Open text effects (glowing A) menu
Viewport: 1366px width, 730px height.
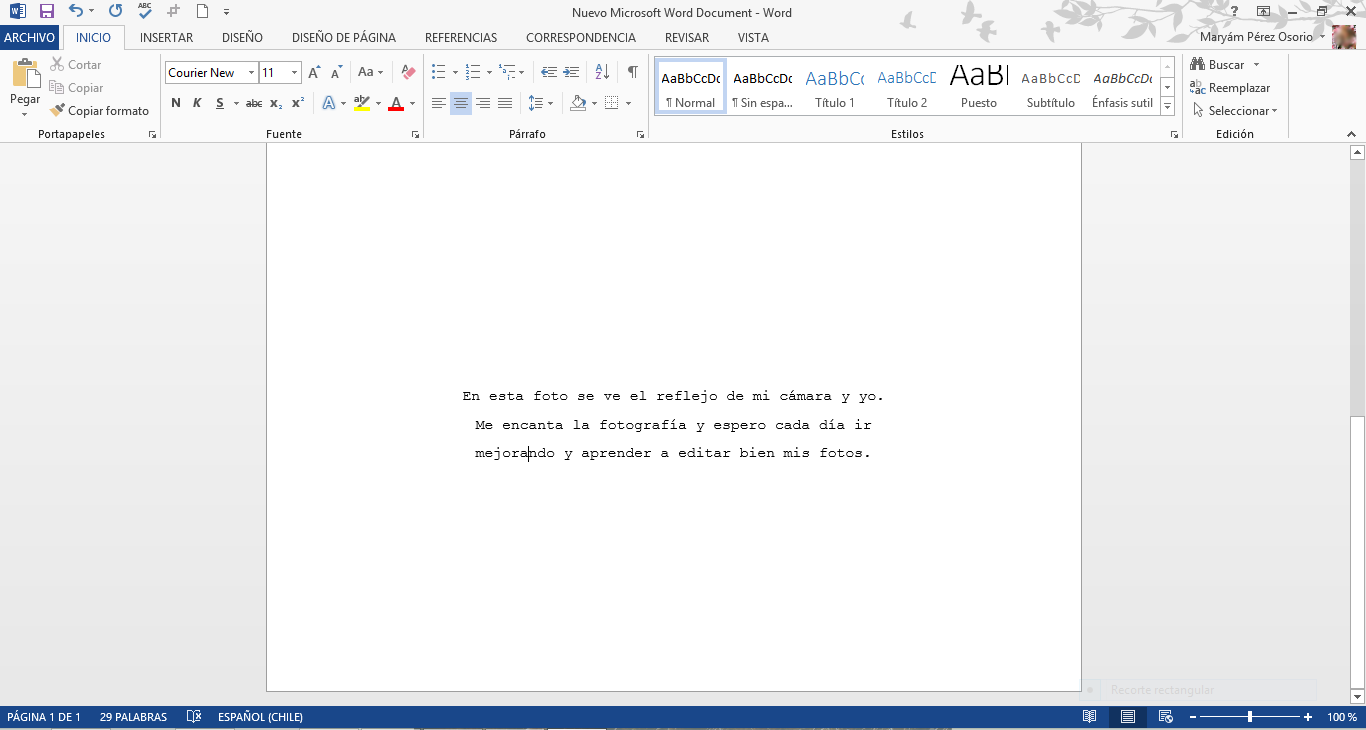coord(329,103)
